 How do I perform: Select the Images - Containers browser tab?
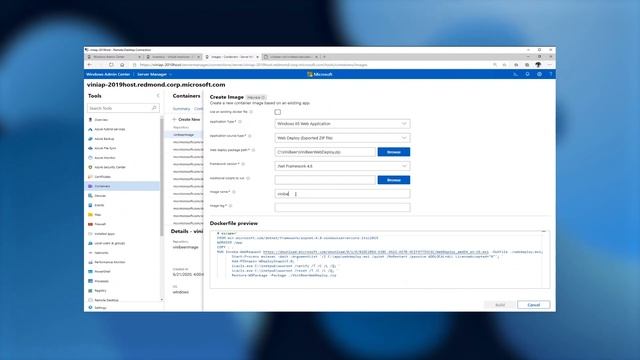click(x=232, y=57)
